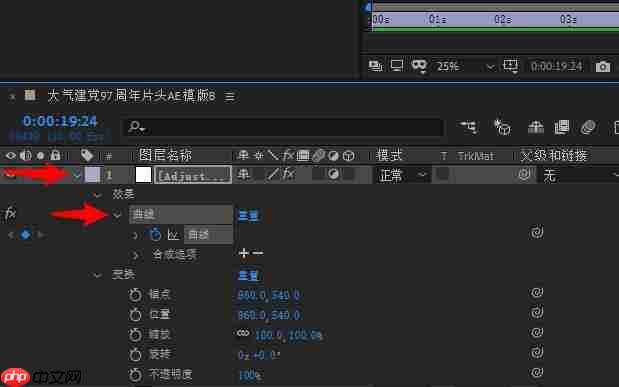Click the solo column header icon

click(x=40, y=156)
